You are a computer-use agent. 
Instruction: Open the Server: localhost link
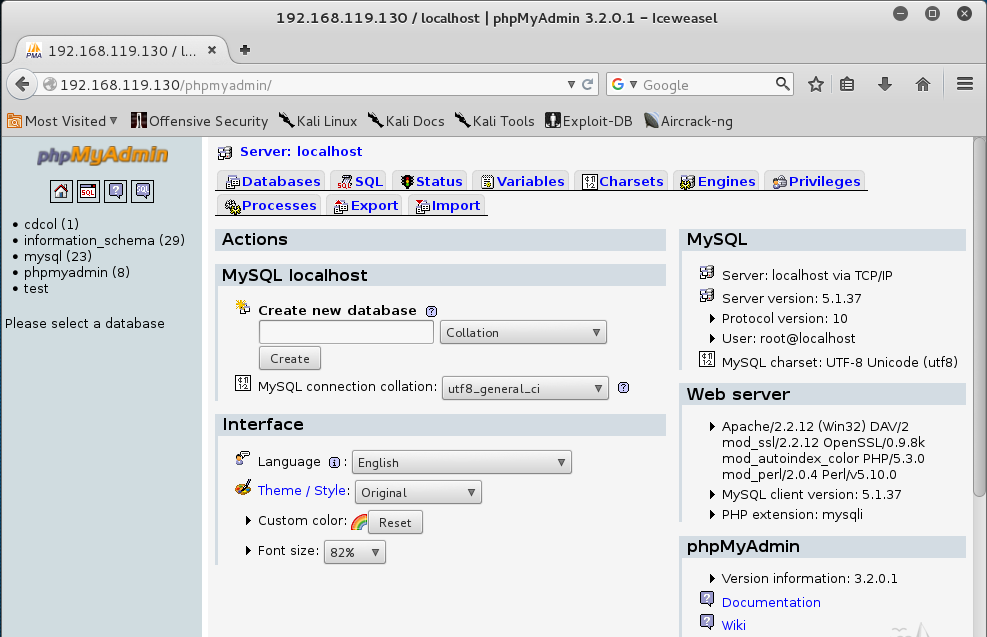click(x=301, y=152)
